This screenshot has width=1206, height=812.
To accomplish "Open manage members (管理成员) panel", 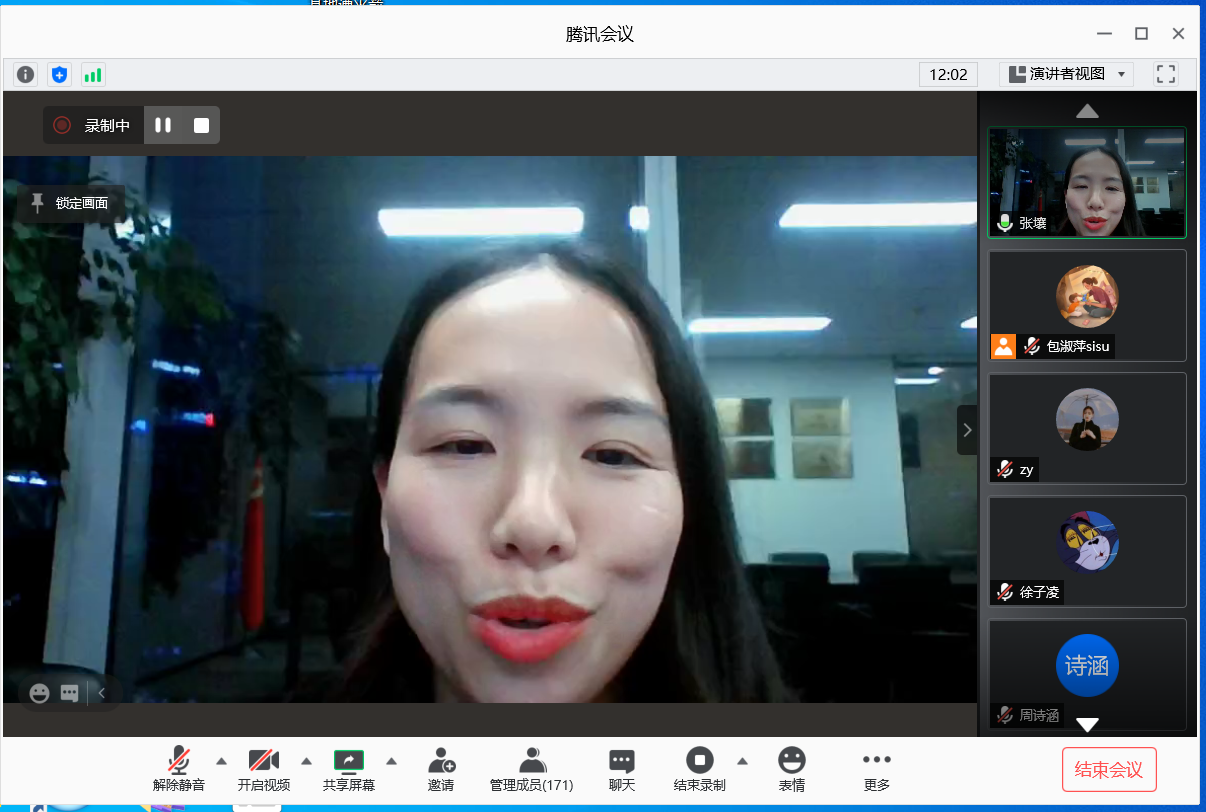I will [531, 769].
